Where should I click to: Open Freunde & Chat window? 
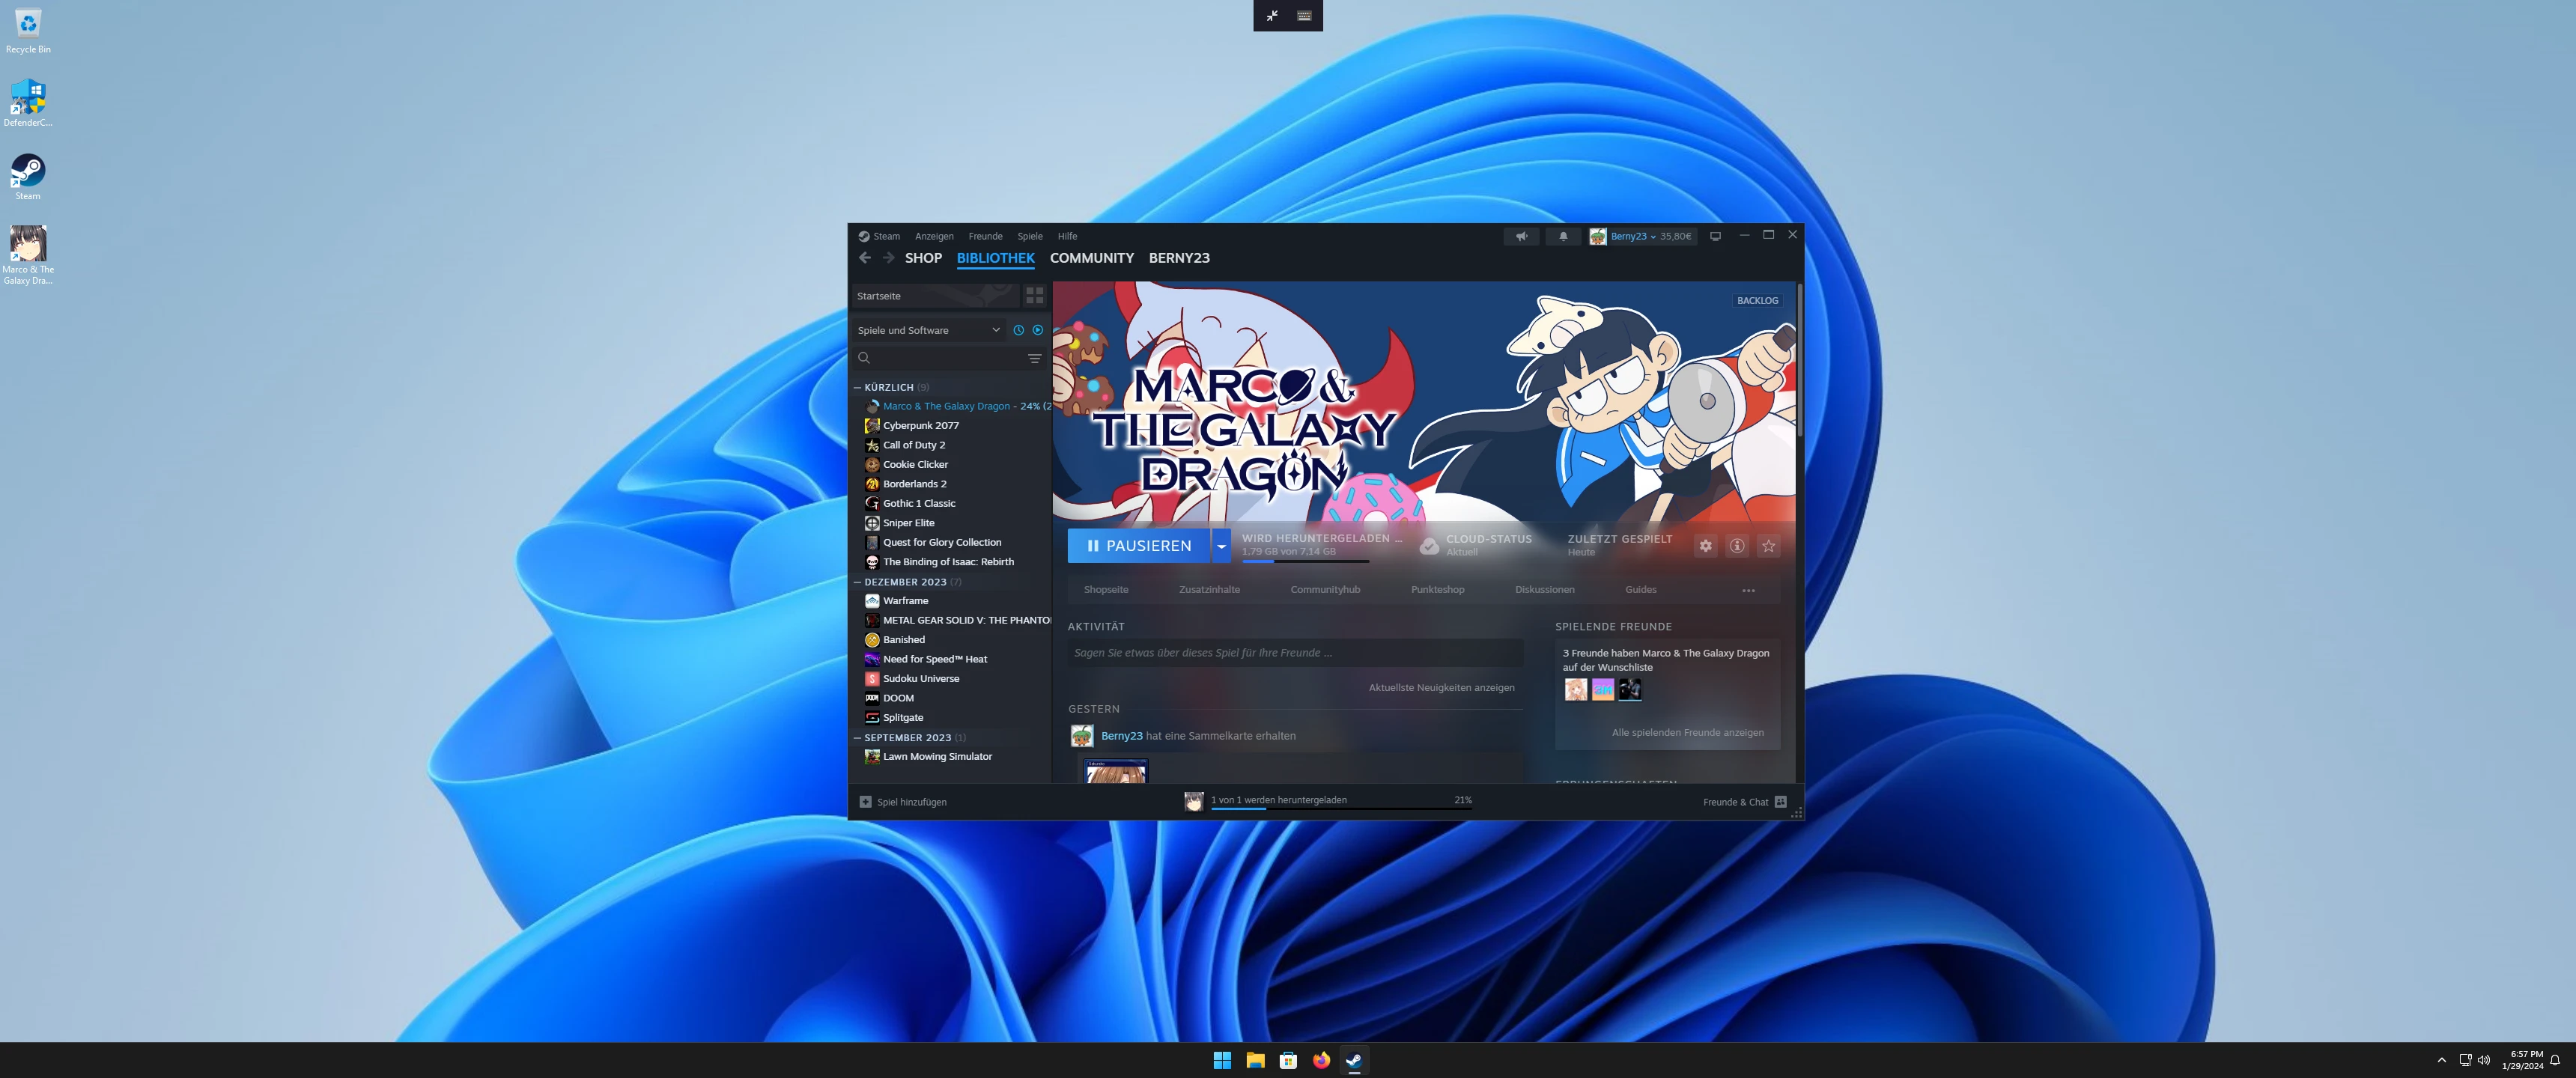click(x=1744, y=802)
